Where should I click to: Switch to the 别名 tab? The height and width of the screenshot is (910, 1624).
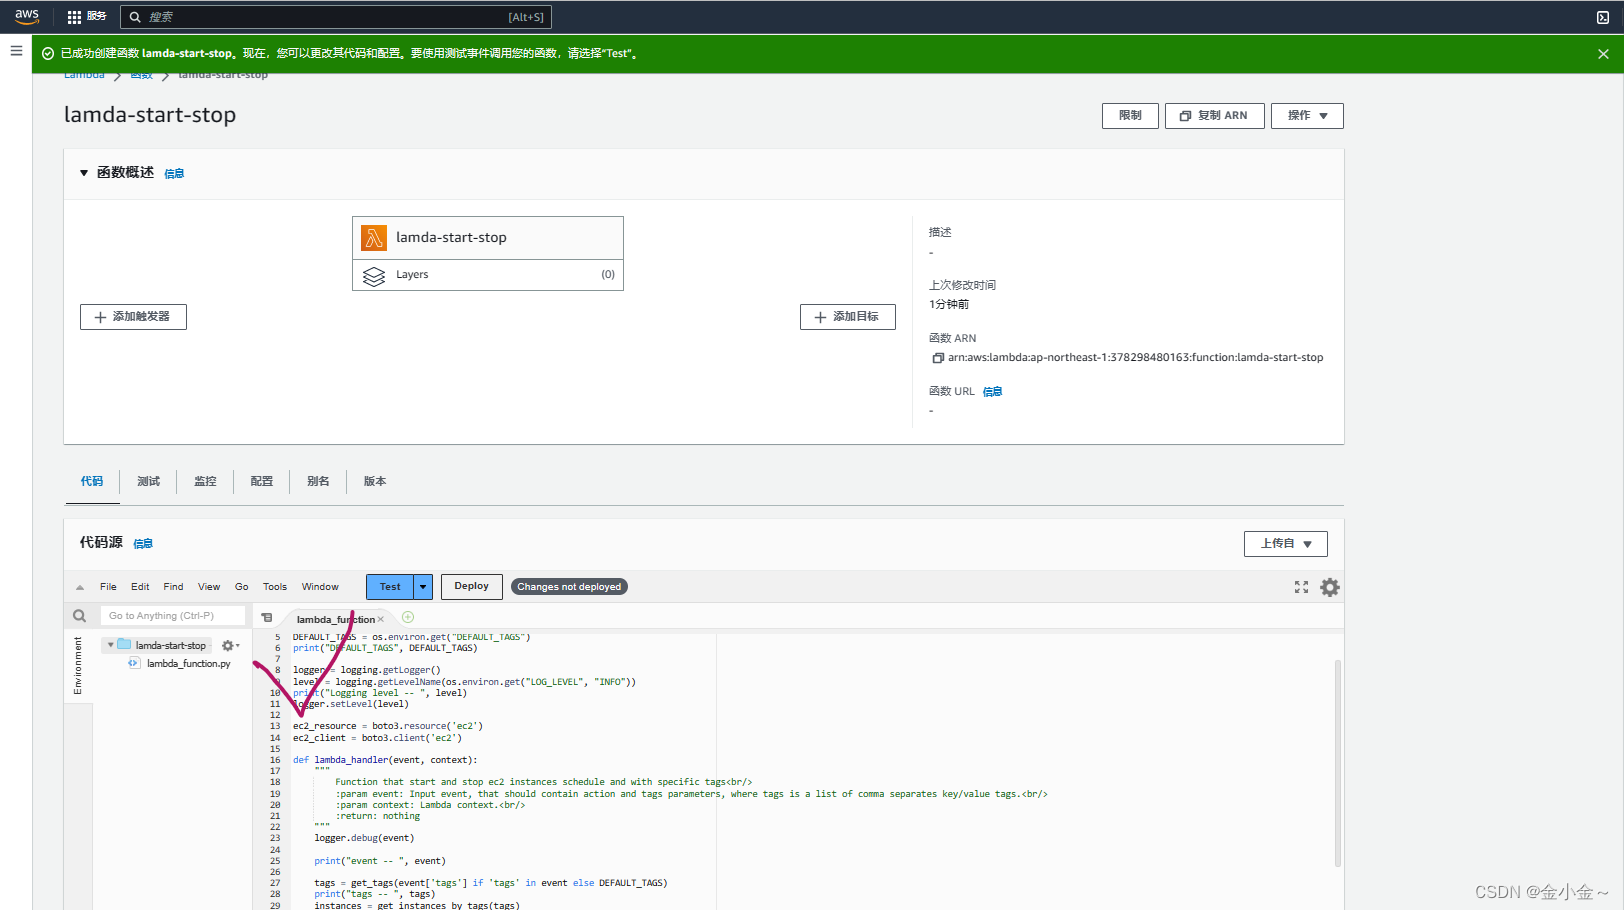(x=318, y=482)
